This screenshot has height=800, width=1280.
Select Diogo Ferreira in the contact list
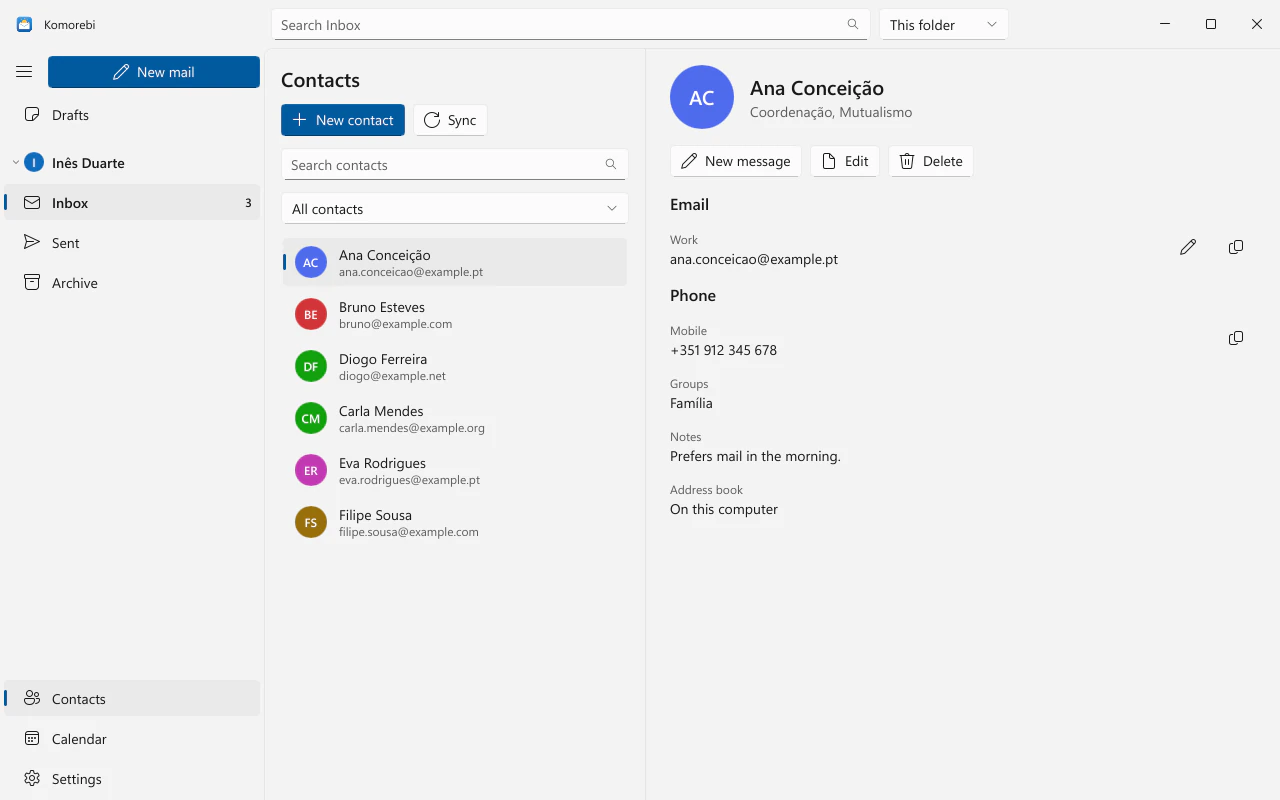455,367
